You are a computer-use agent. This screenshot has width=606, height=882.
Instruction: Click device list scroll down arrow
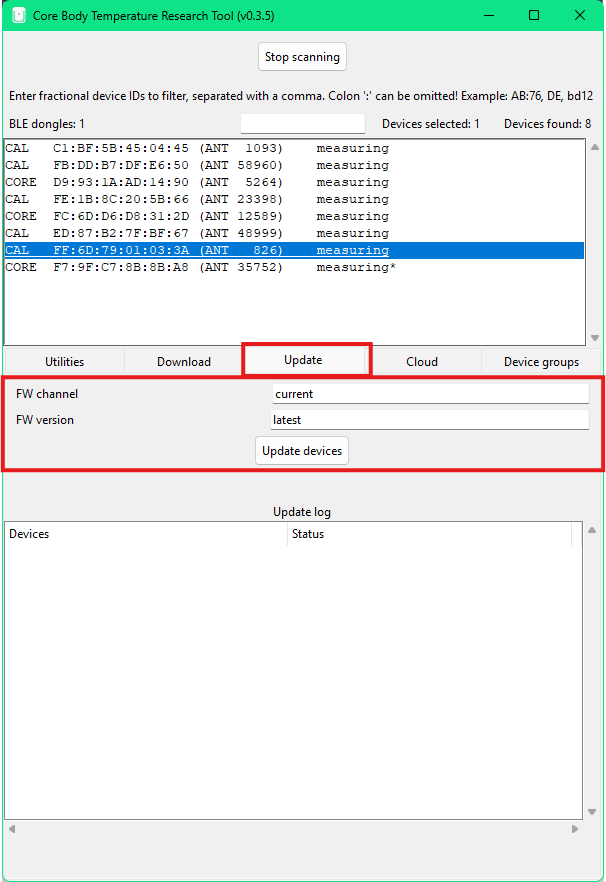pos(595,338)
